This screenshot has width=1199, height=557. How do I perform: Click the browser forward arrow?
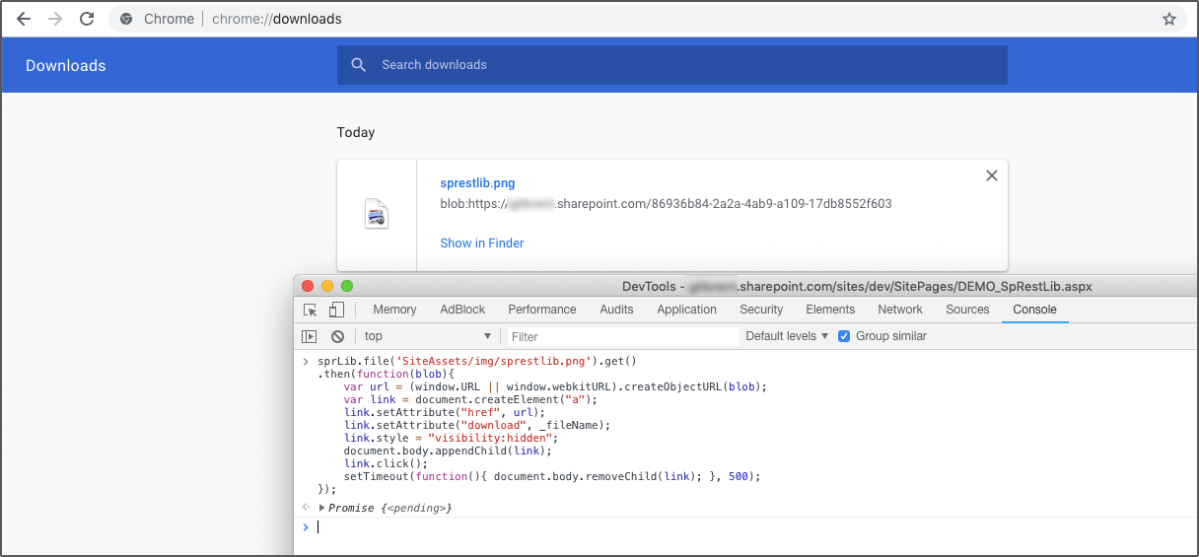[x=55, y=19]
